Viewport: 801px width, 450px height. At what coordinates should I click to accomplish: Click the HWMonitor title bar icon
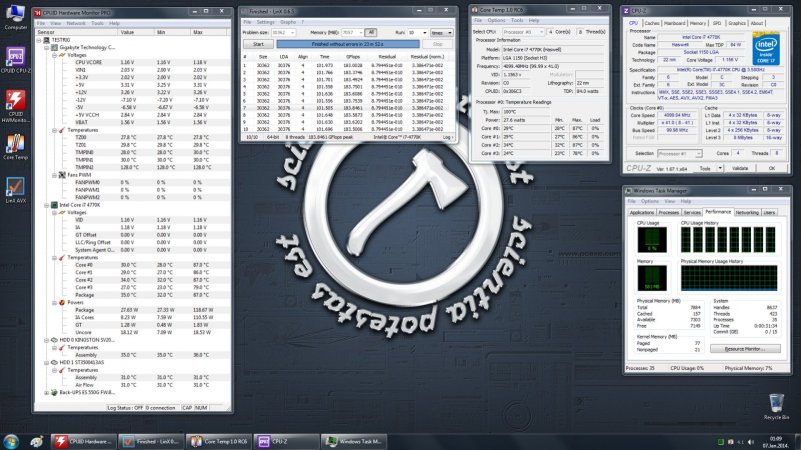point(37,12)
